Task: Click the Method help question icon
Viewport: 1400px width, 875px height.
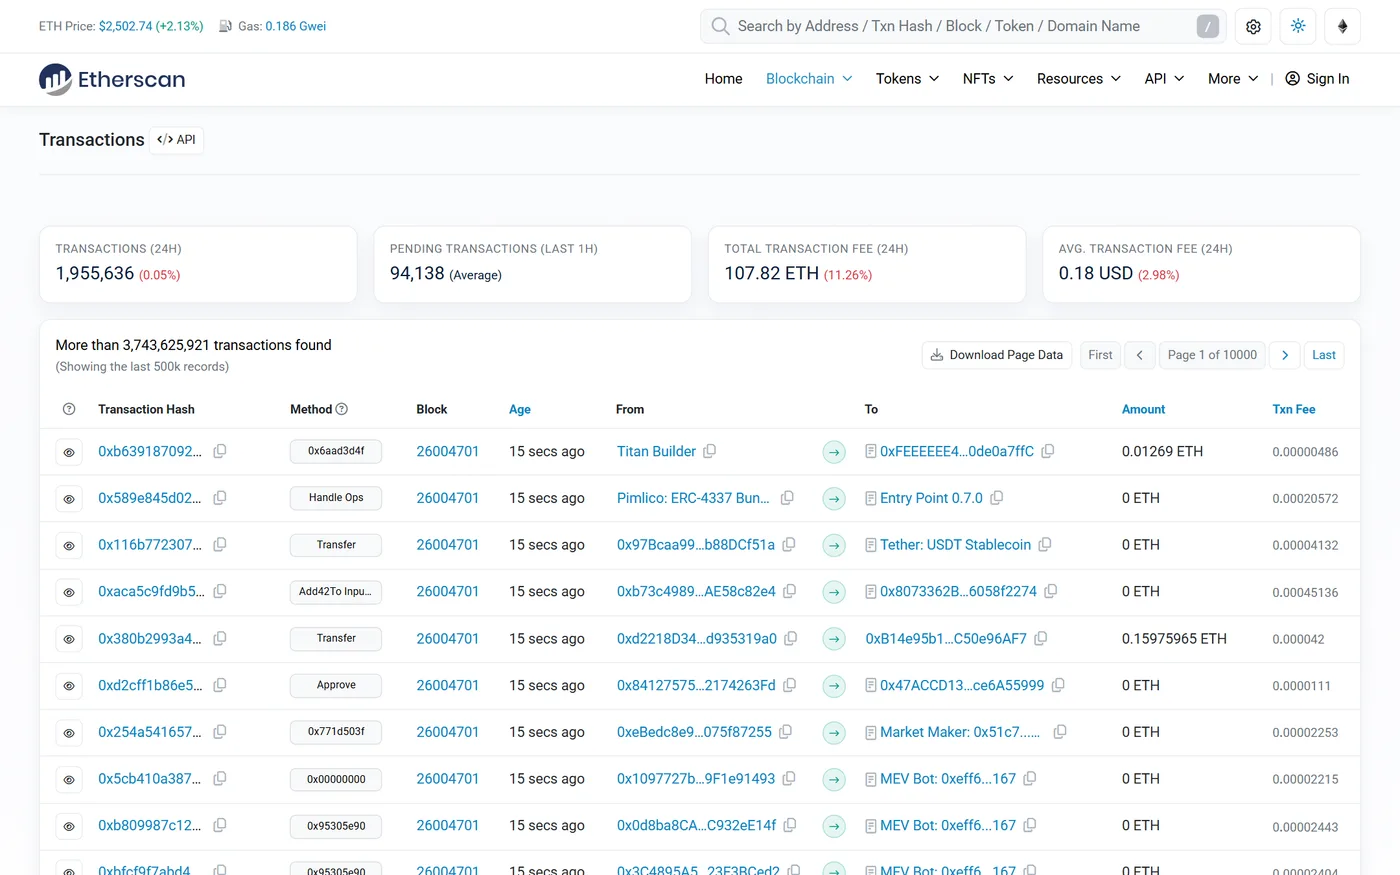Action: point(342,409)
